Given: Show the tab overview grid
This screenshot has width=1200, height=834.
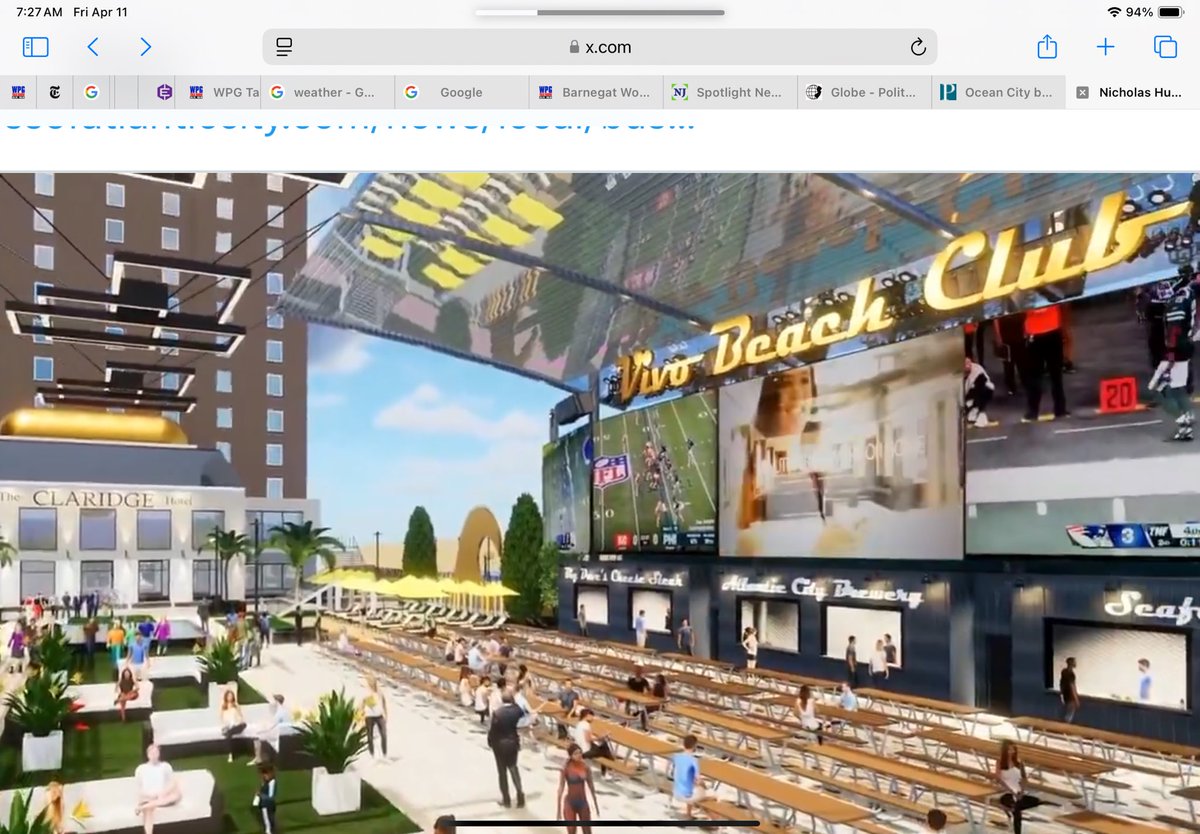Looking at the screenshot, I should click(x=1165, y=47).
